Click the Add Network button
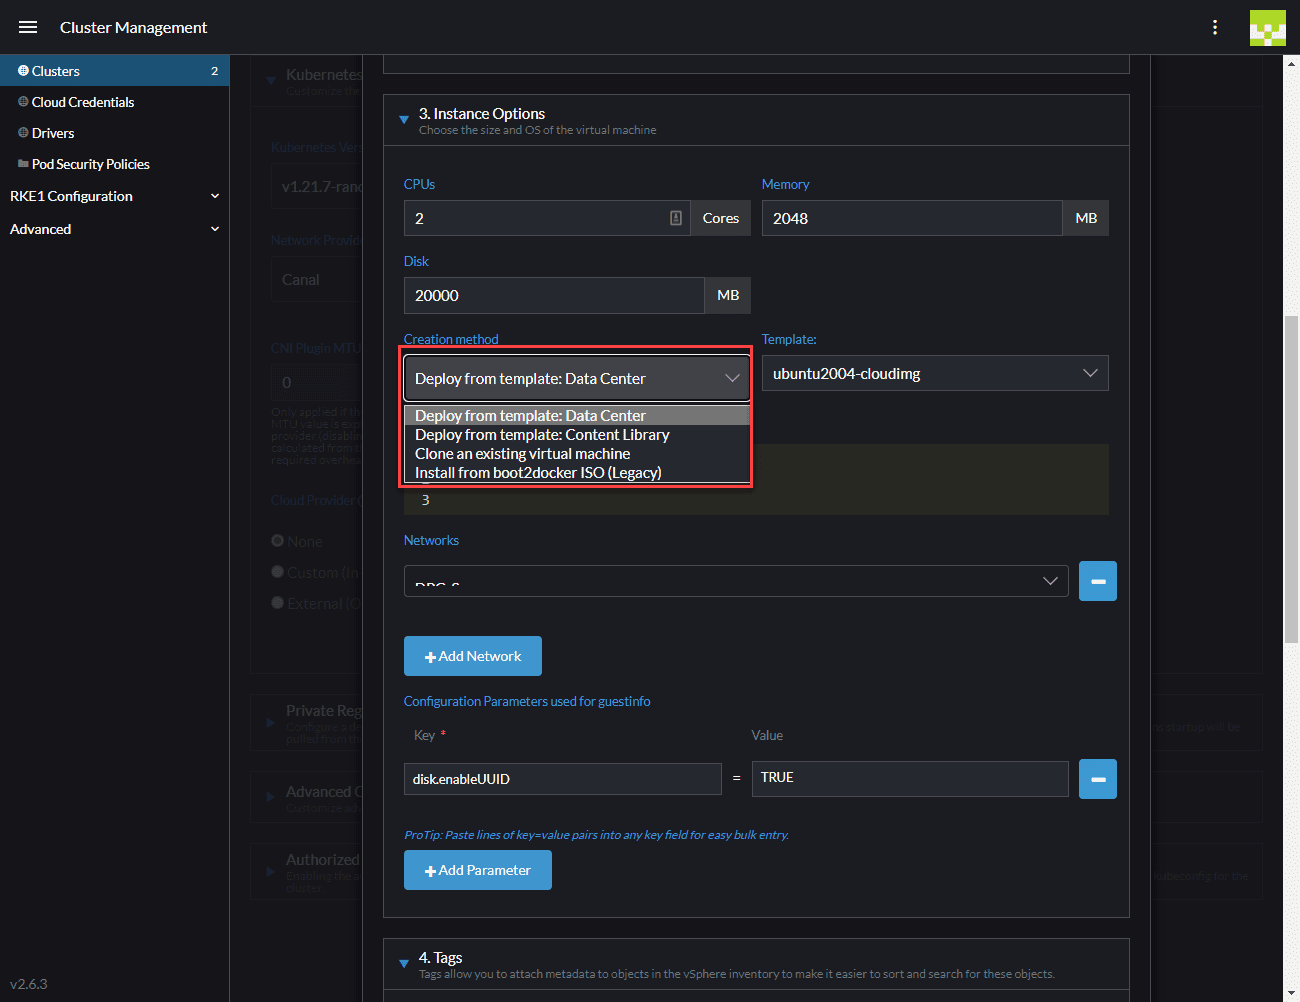This screenshot has height=1002, width=1300. [472, 656]
